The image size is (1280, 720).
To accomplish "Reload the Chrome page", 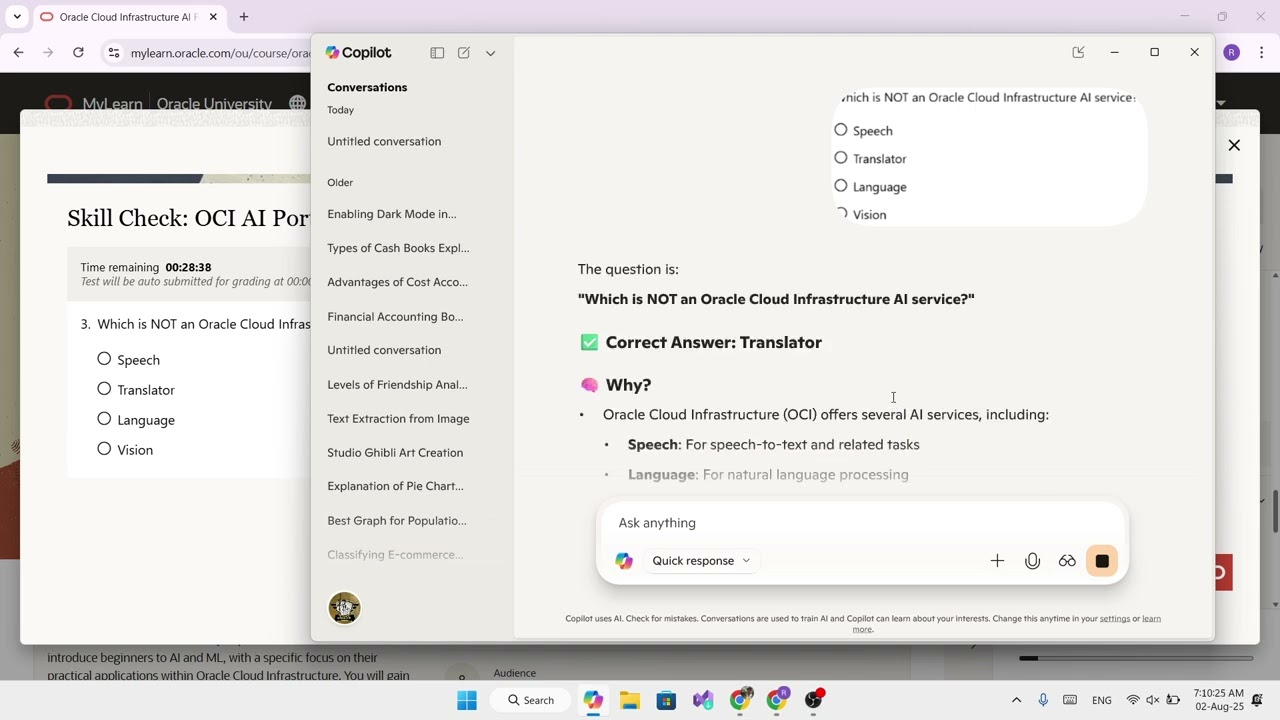I will tap(78, 53).
